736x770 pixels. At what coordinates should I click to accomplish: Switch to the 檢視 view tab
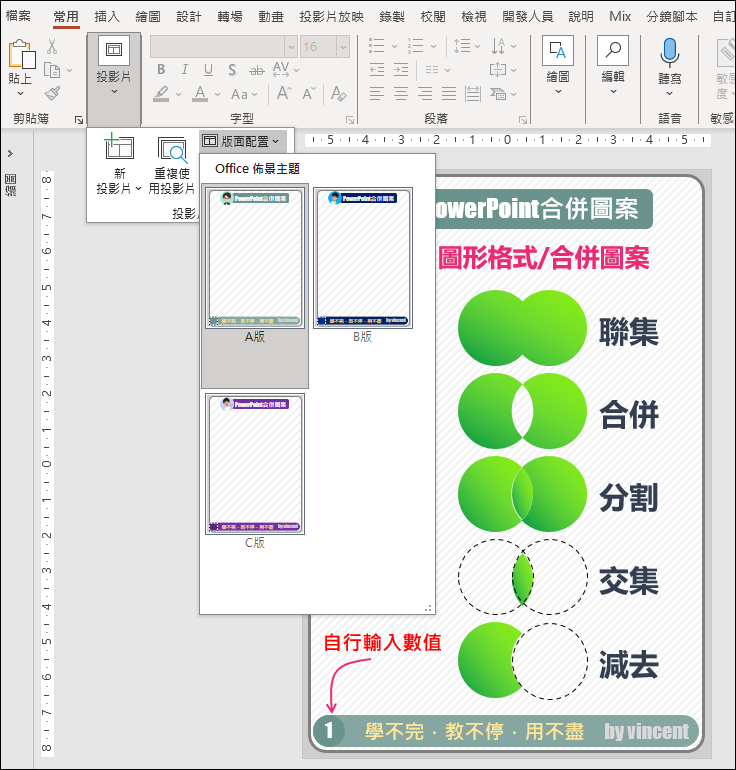pos(474,17)
